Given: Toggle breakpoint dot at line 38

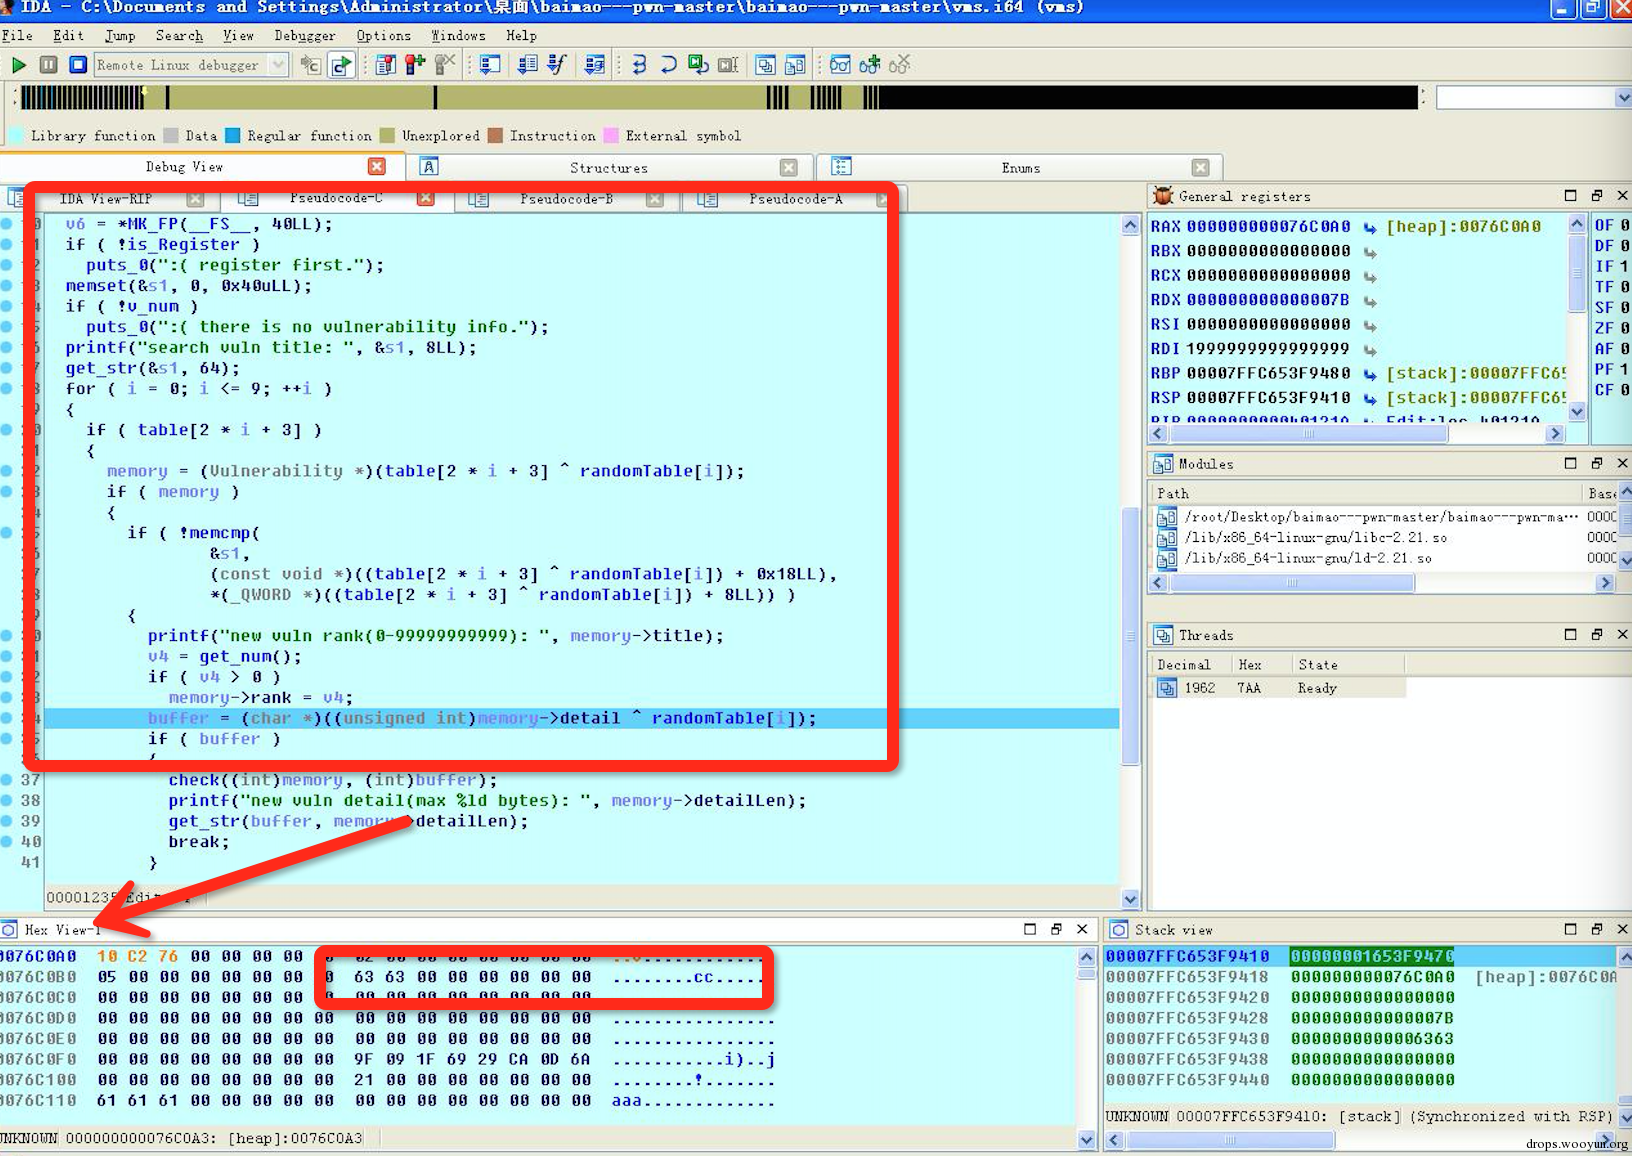Looking at the screenshot, I should point(7,800).
